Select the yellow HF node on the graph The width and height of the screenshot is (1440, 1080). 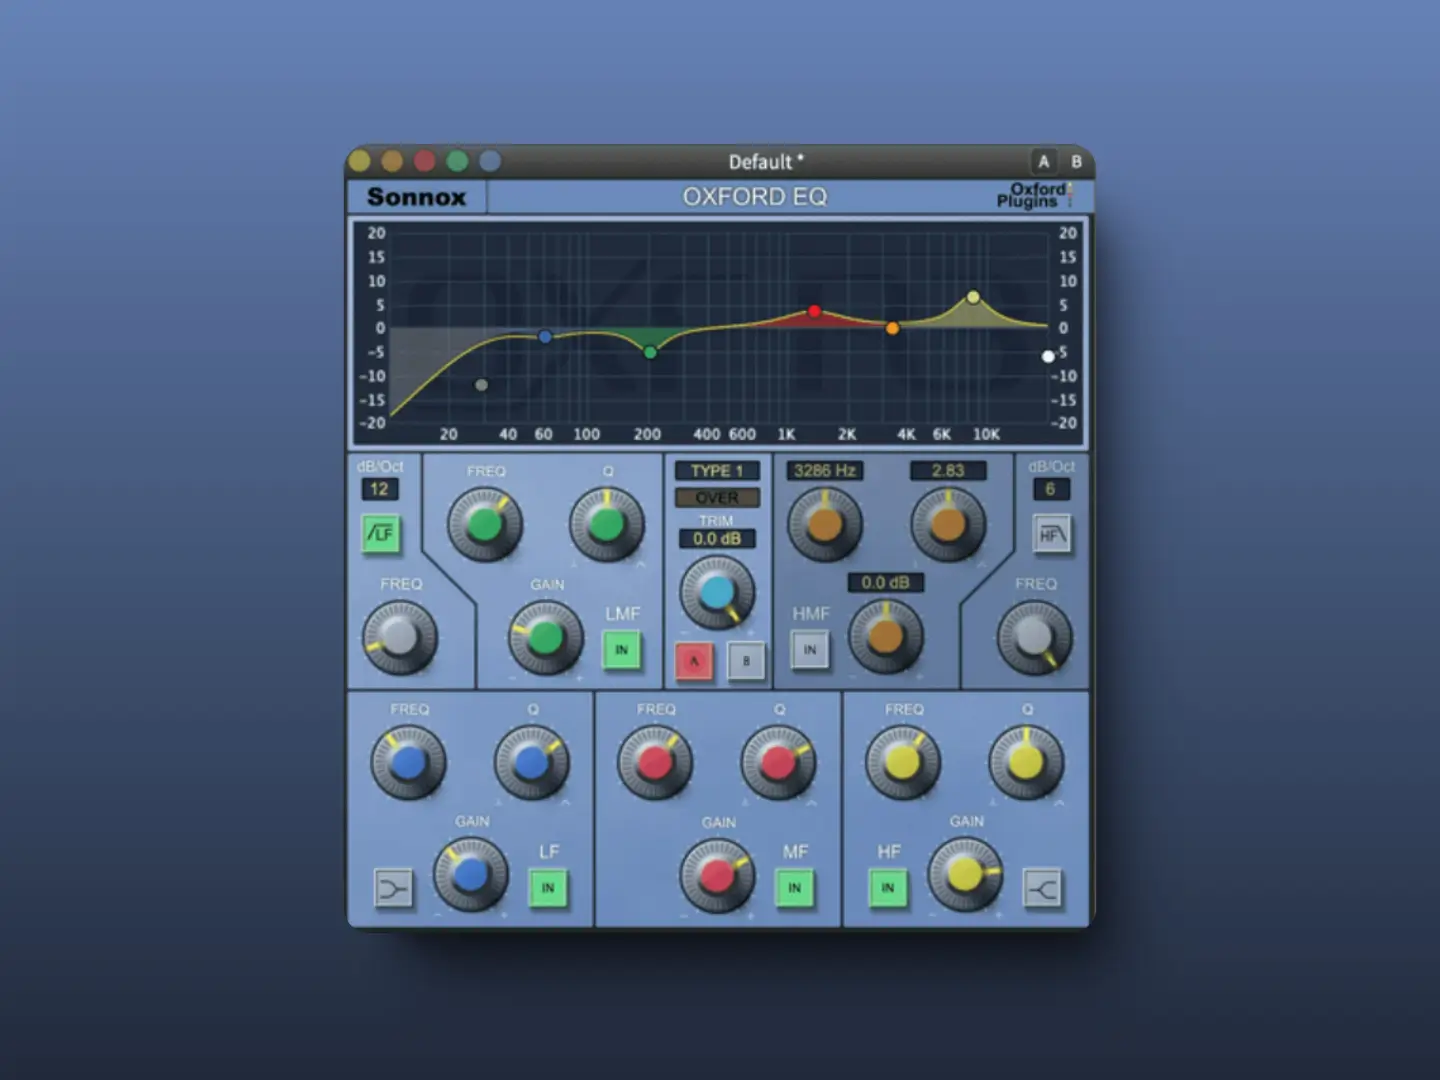(x=973, y=297)
